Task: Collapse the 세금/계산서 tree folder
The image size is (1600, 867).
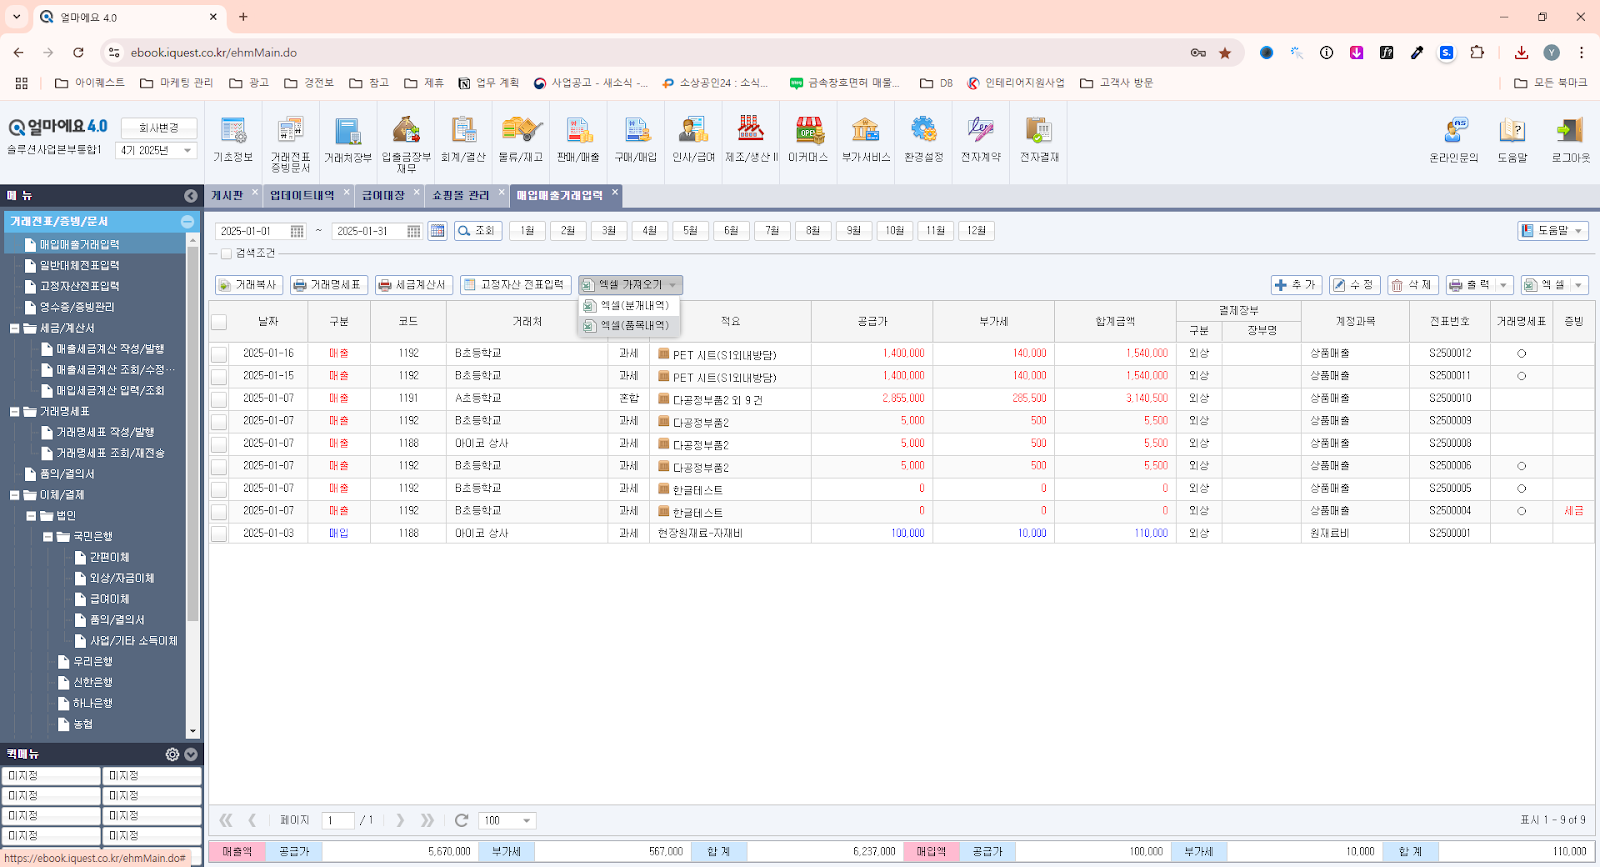Action: click(15, 328)
